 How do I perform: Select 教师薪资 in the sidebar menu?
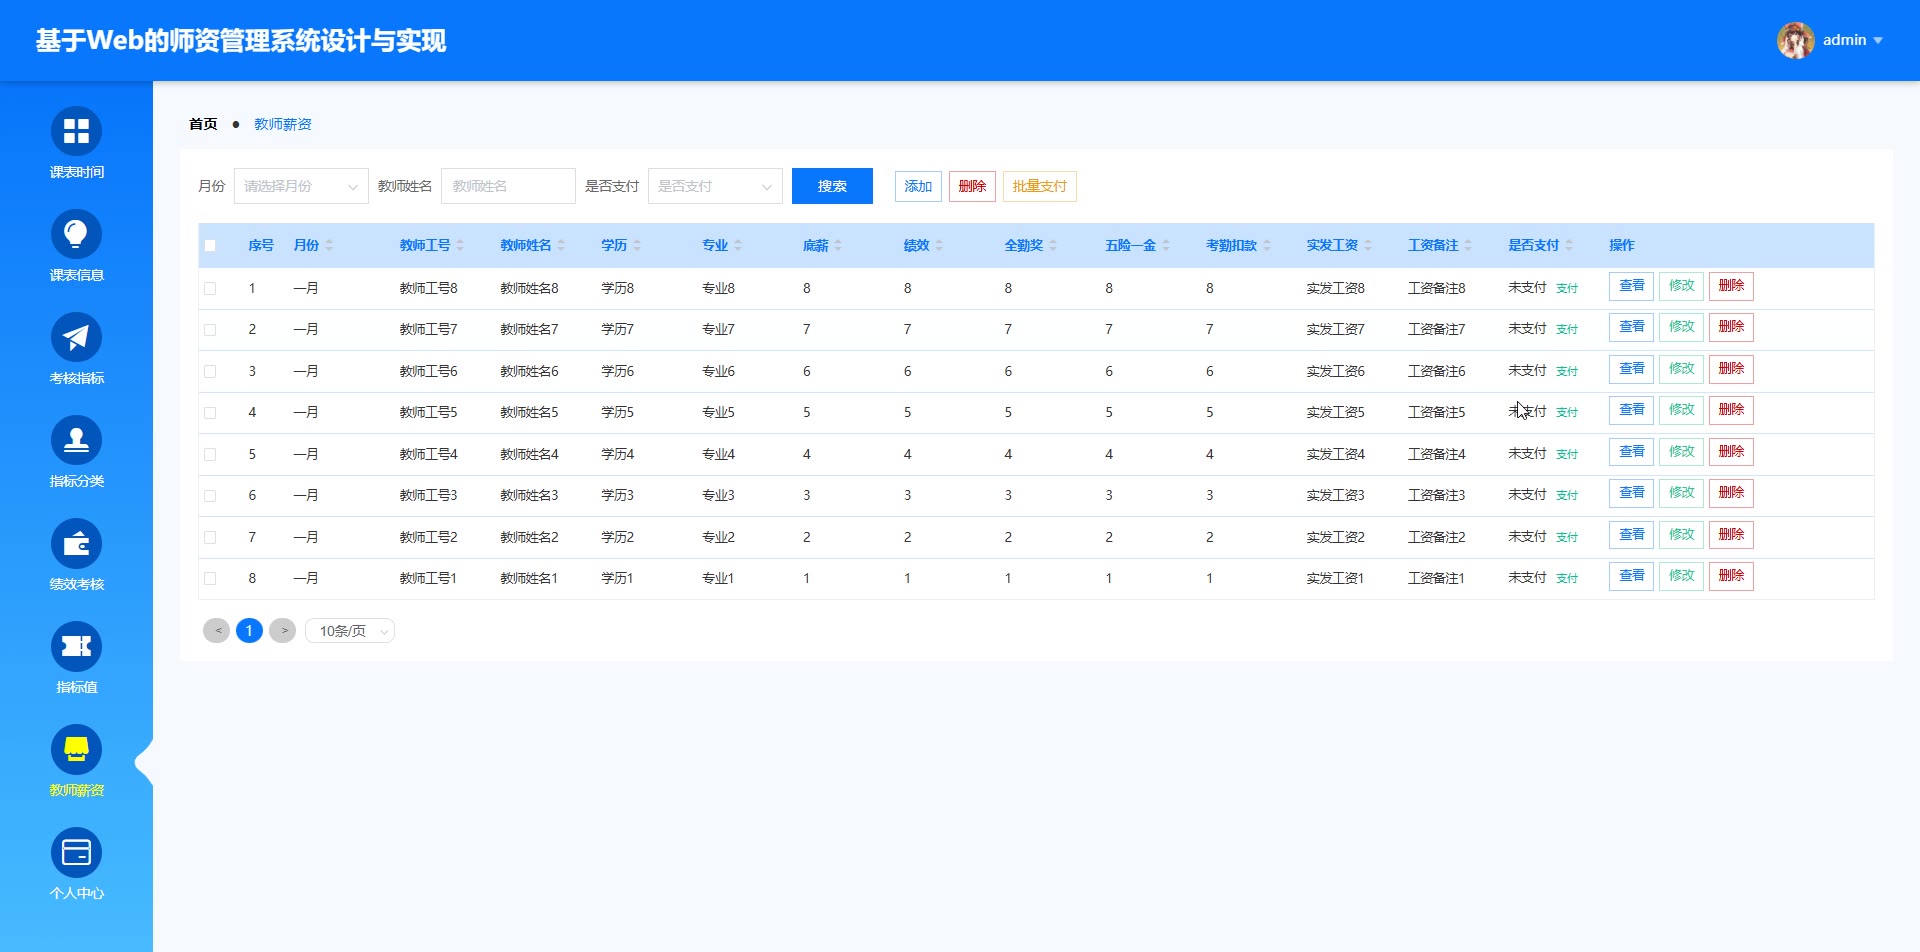(x=76, y=762)
